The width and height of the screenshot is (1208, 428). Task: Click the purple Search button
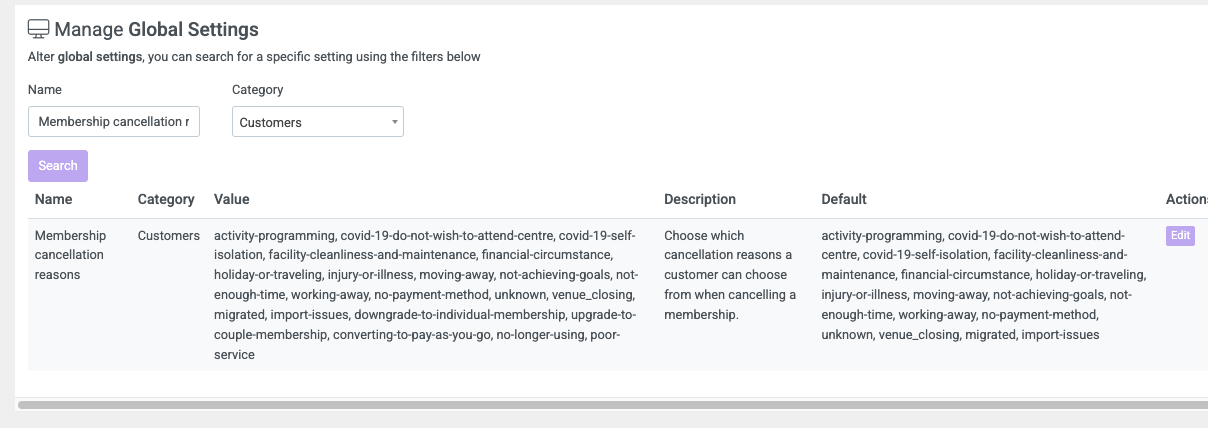point(58,166)
